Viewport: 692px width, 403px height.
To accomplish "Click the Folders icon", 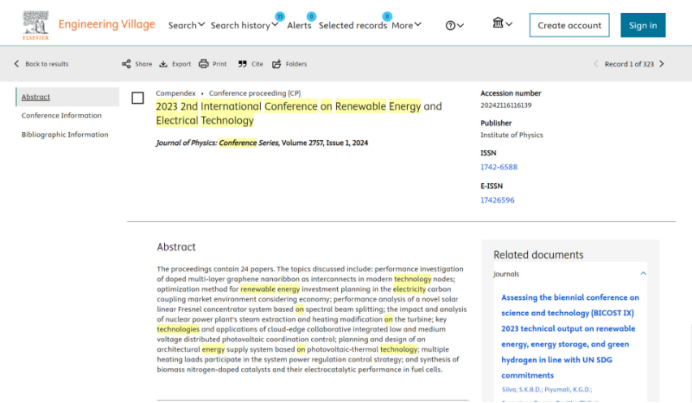I will [x=276, y=64].
